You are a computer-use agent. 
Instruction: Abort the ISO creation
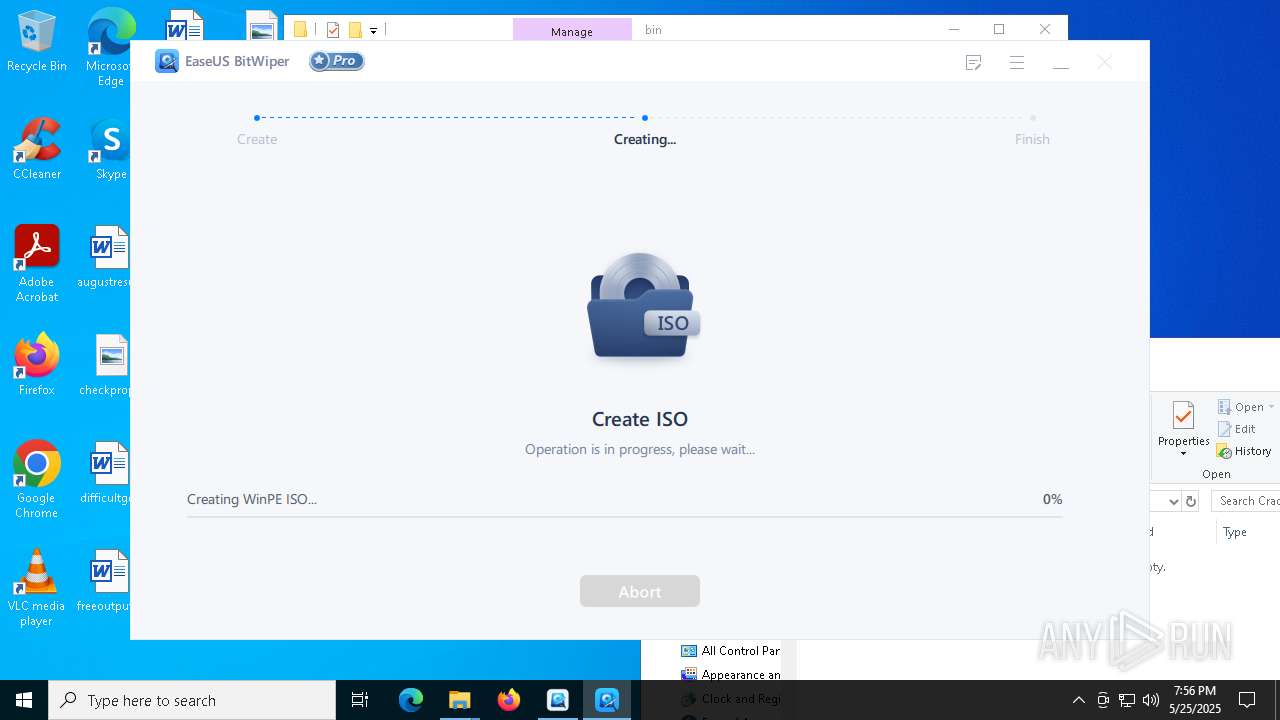pyautogui.click(x=640, y=591)
